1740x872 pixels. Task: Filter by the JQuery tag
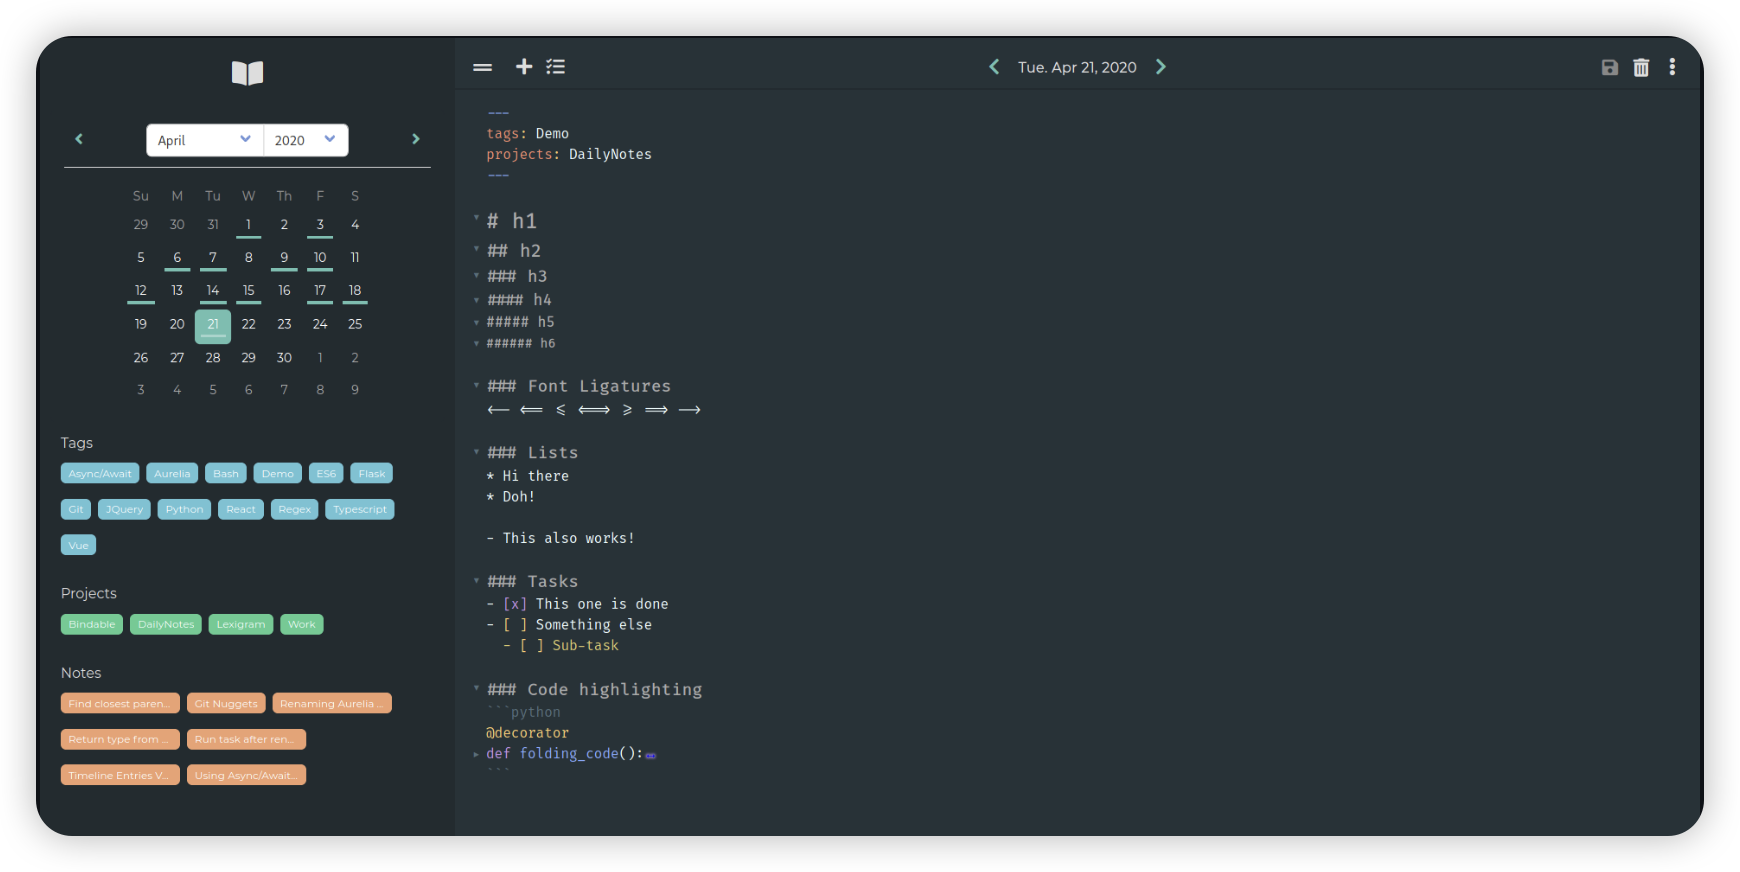(124, 510)
